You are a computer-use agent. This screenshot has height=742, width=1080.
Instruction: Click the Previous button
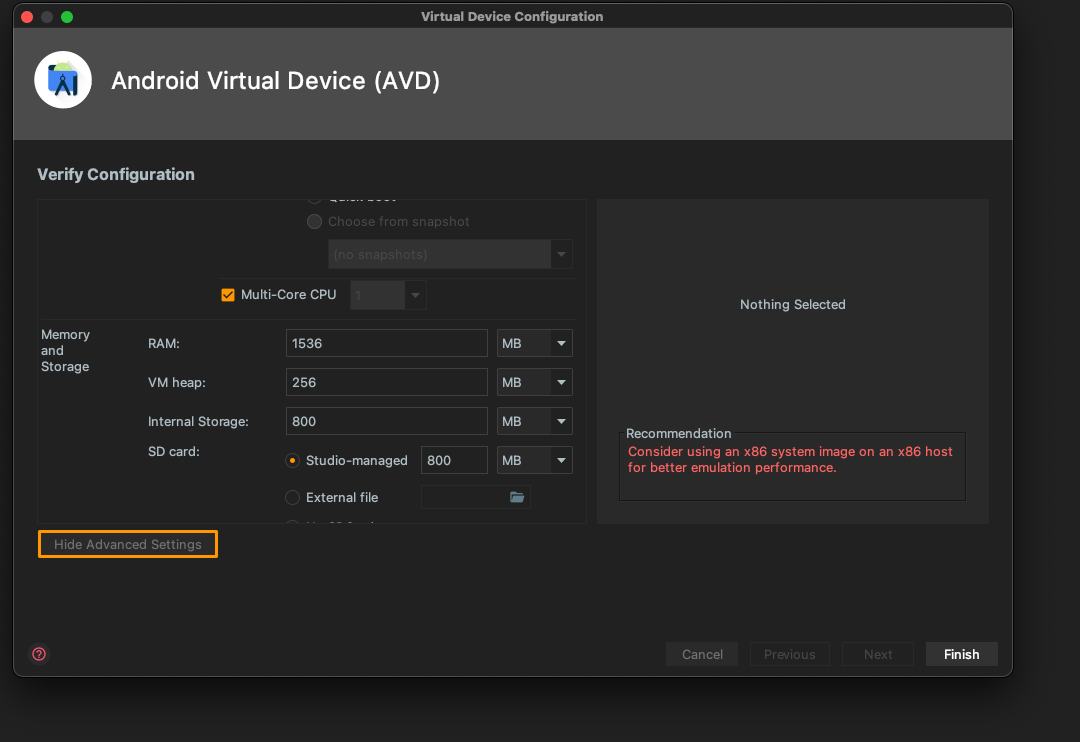coord(789,655)
